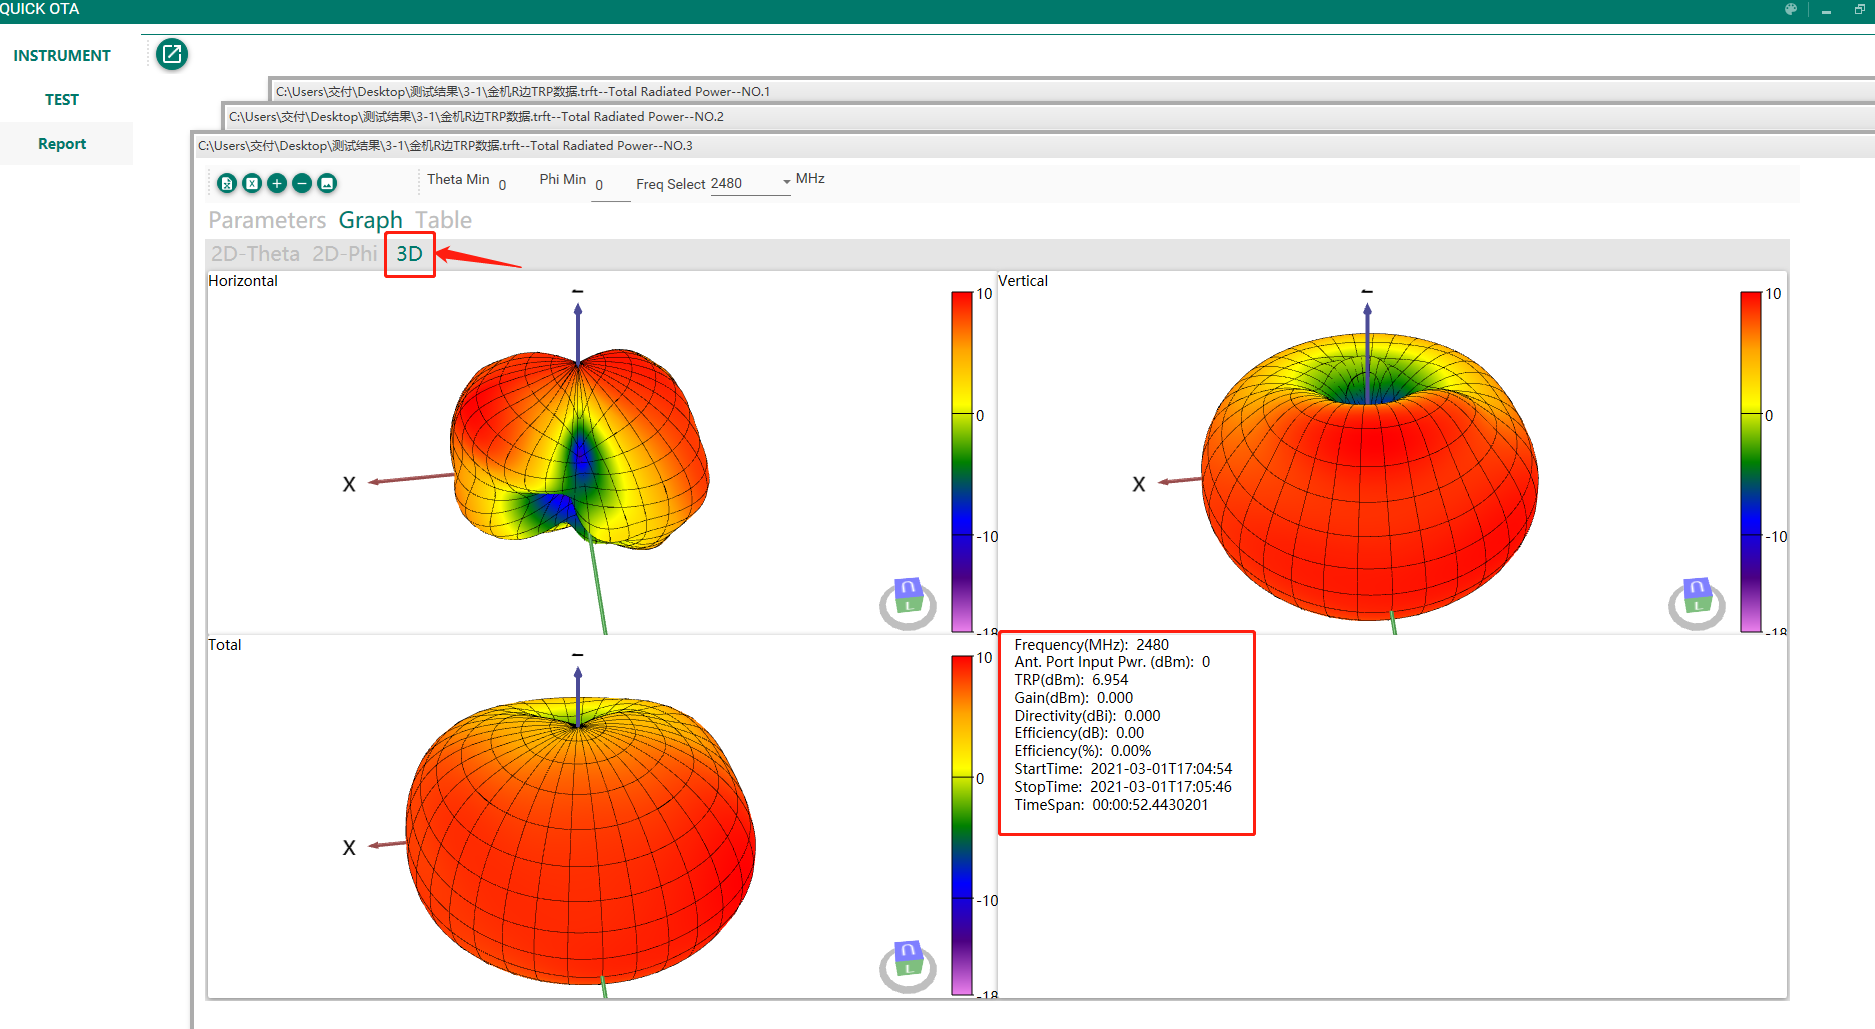Click the Total 3D radiation pattern

[580, 841]
